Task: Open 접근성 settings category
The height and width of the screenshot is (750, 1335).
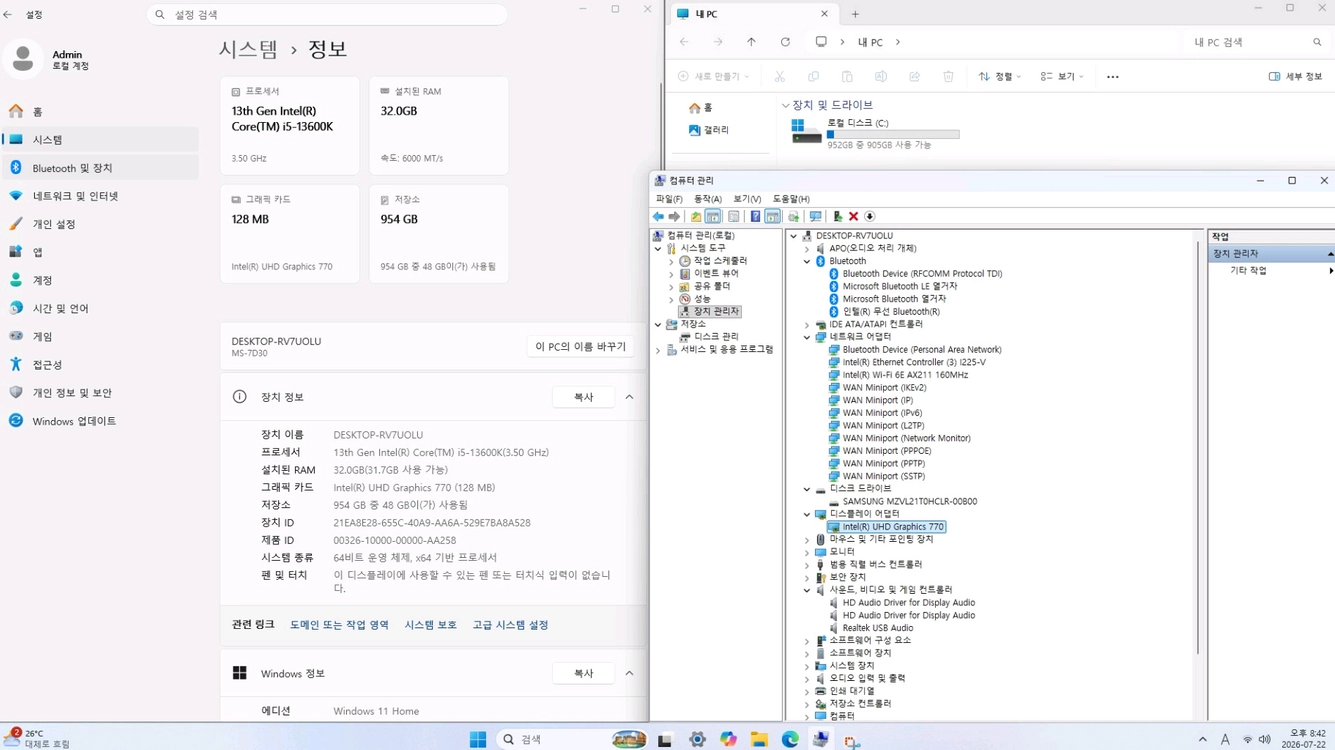Action: coord(100,365)
